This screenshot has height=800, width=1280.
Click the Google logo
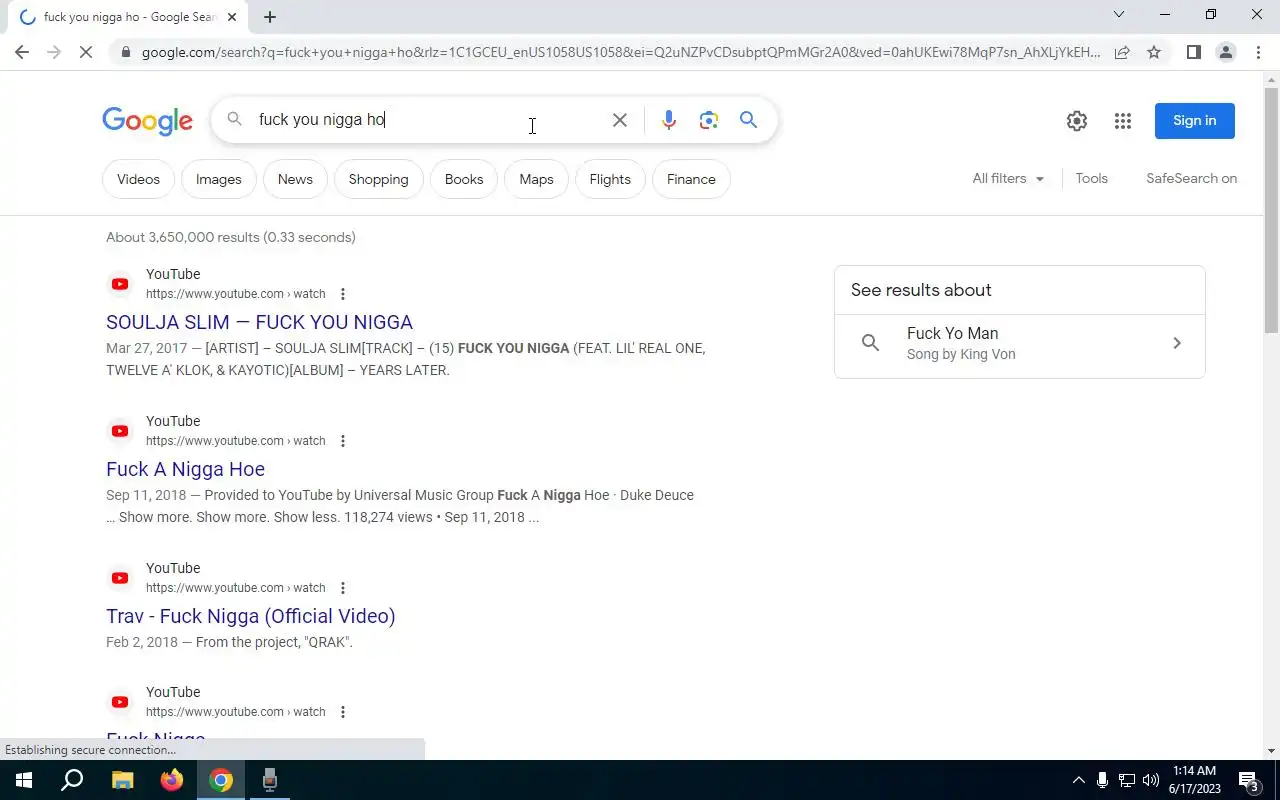point(147,121)
